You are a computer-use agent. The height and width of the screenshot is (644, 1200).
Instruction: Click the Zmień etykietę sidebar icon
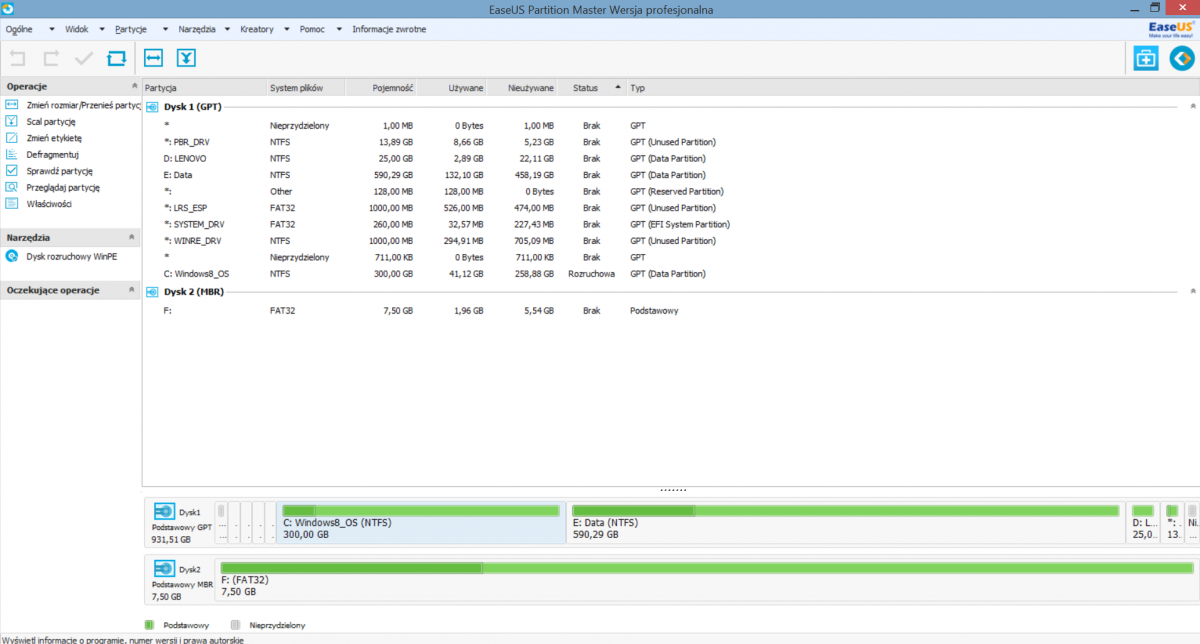click(x=12, y=138)
